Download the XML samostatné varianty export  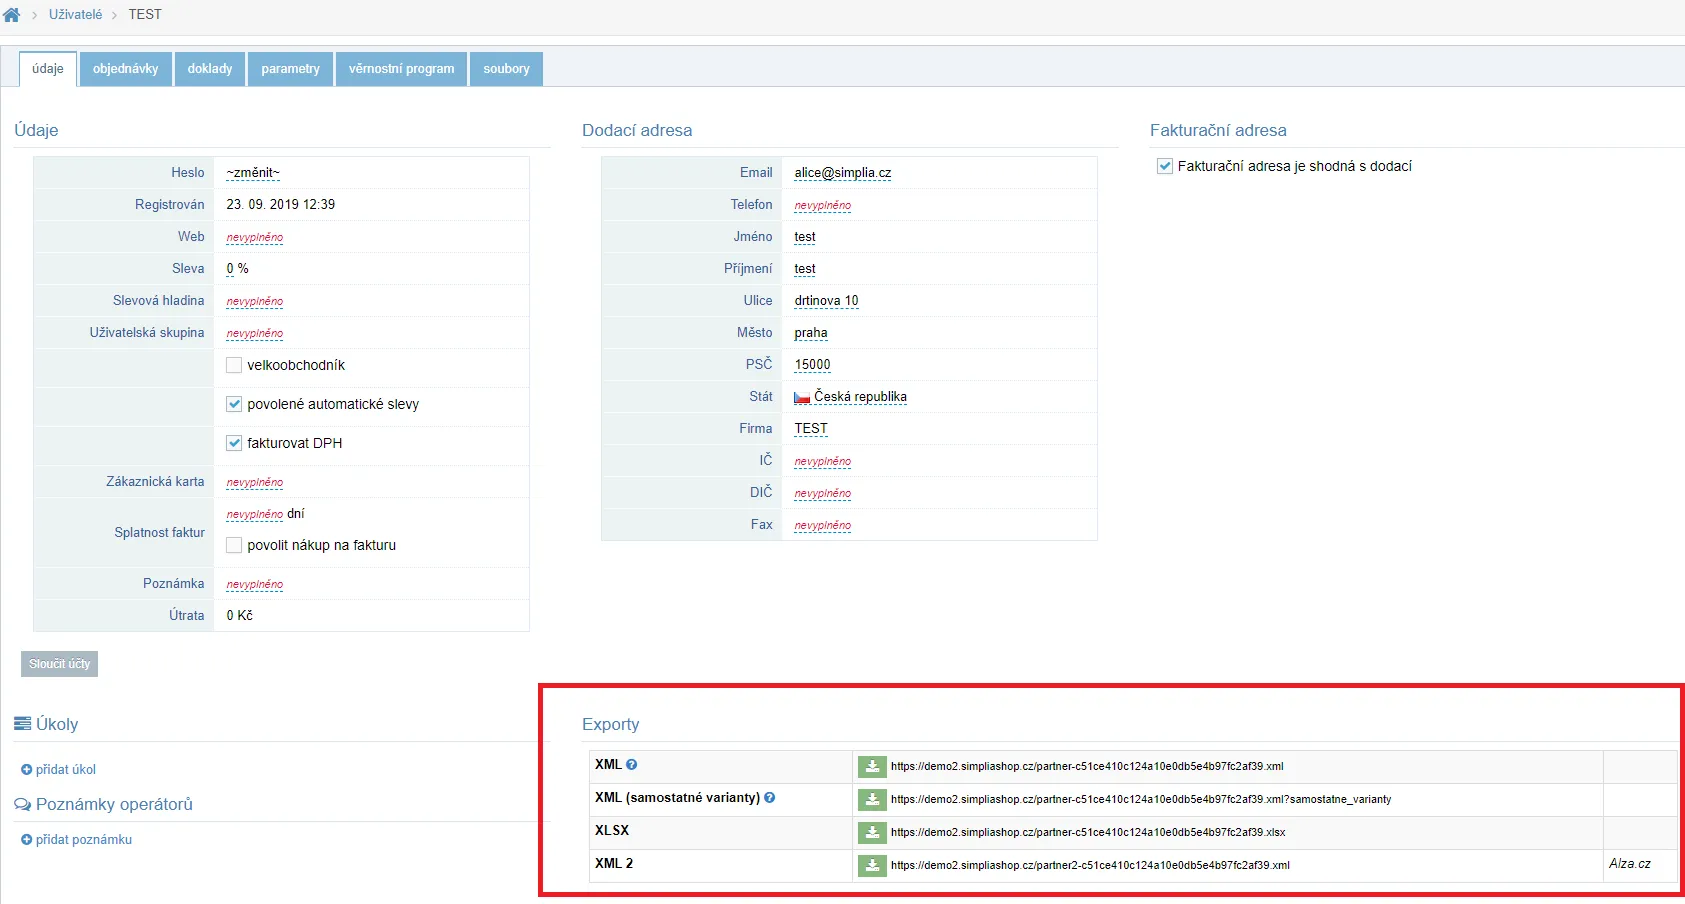point(872,800)
